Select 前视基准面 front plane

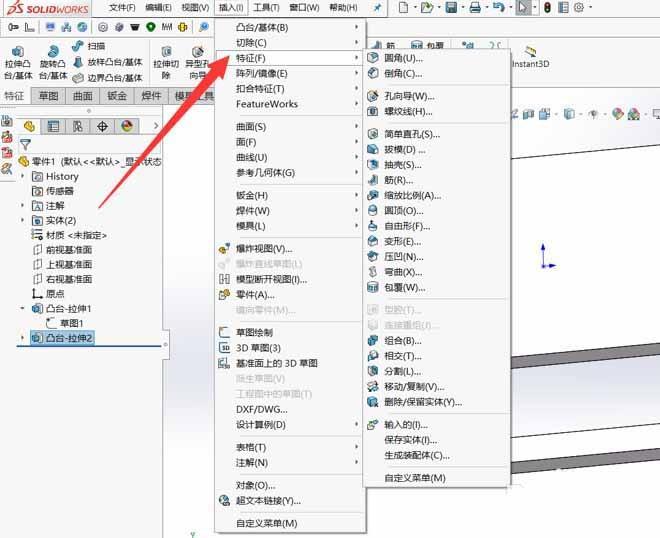63,250
